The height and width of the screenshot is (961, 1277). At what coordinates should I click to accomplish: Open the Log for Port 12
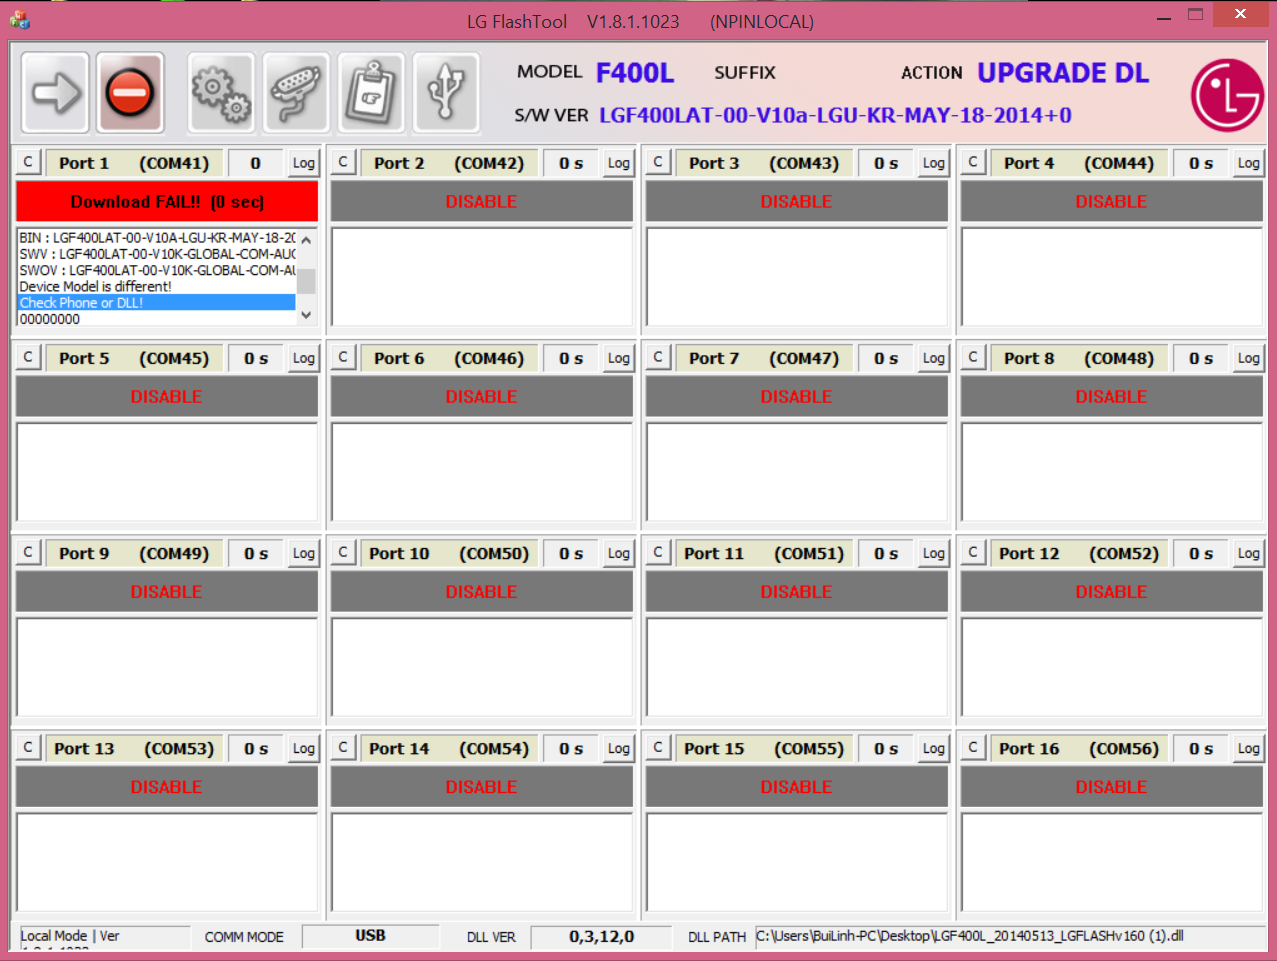[1249, 553]
